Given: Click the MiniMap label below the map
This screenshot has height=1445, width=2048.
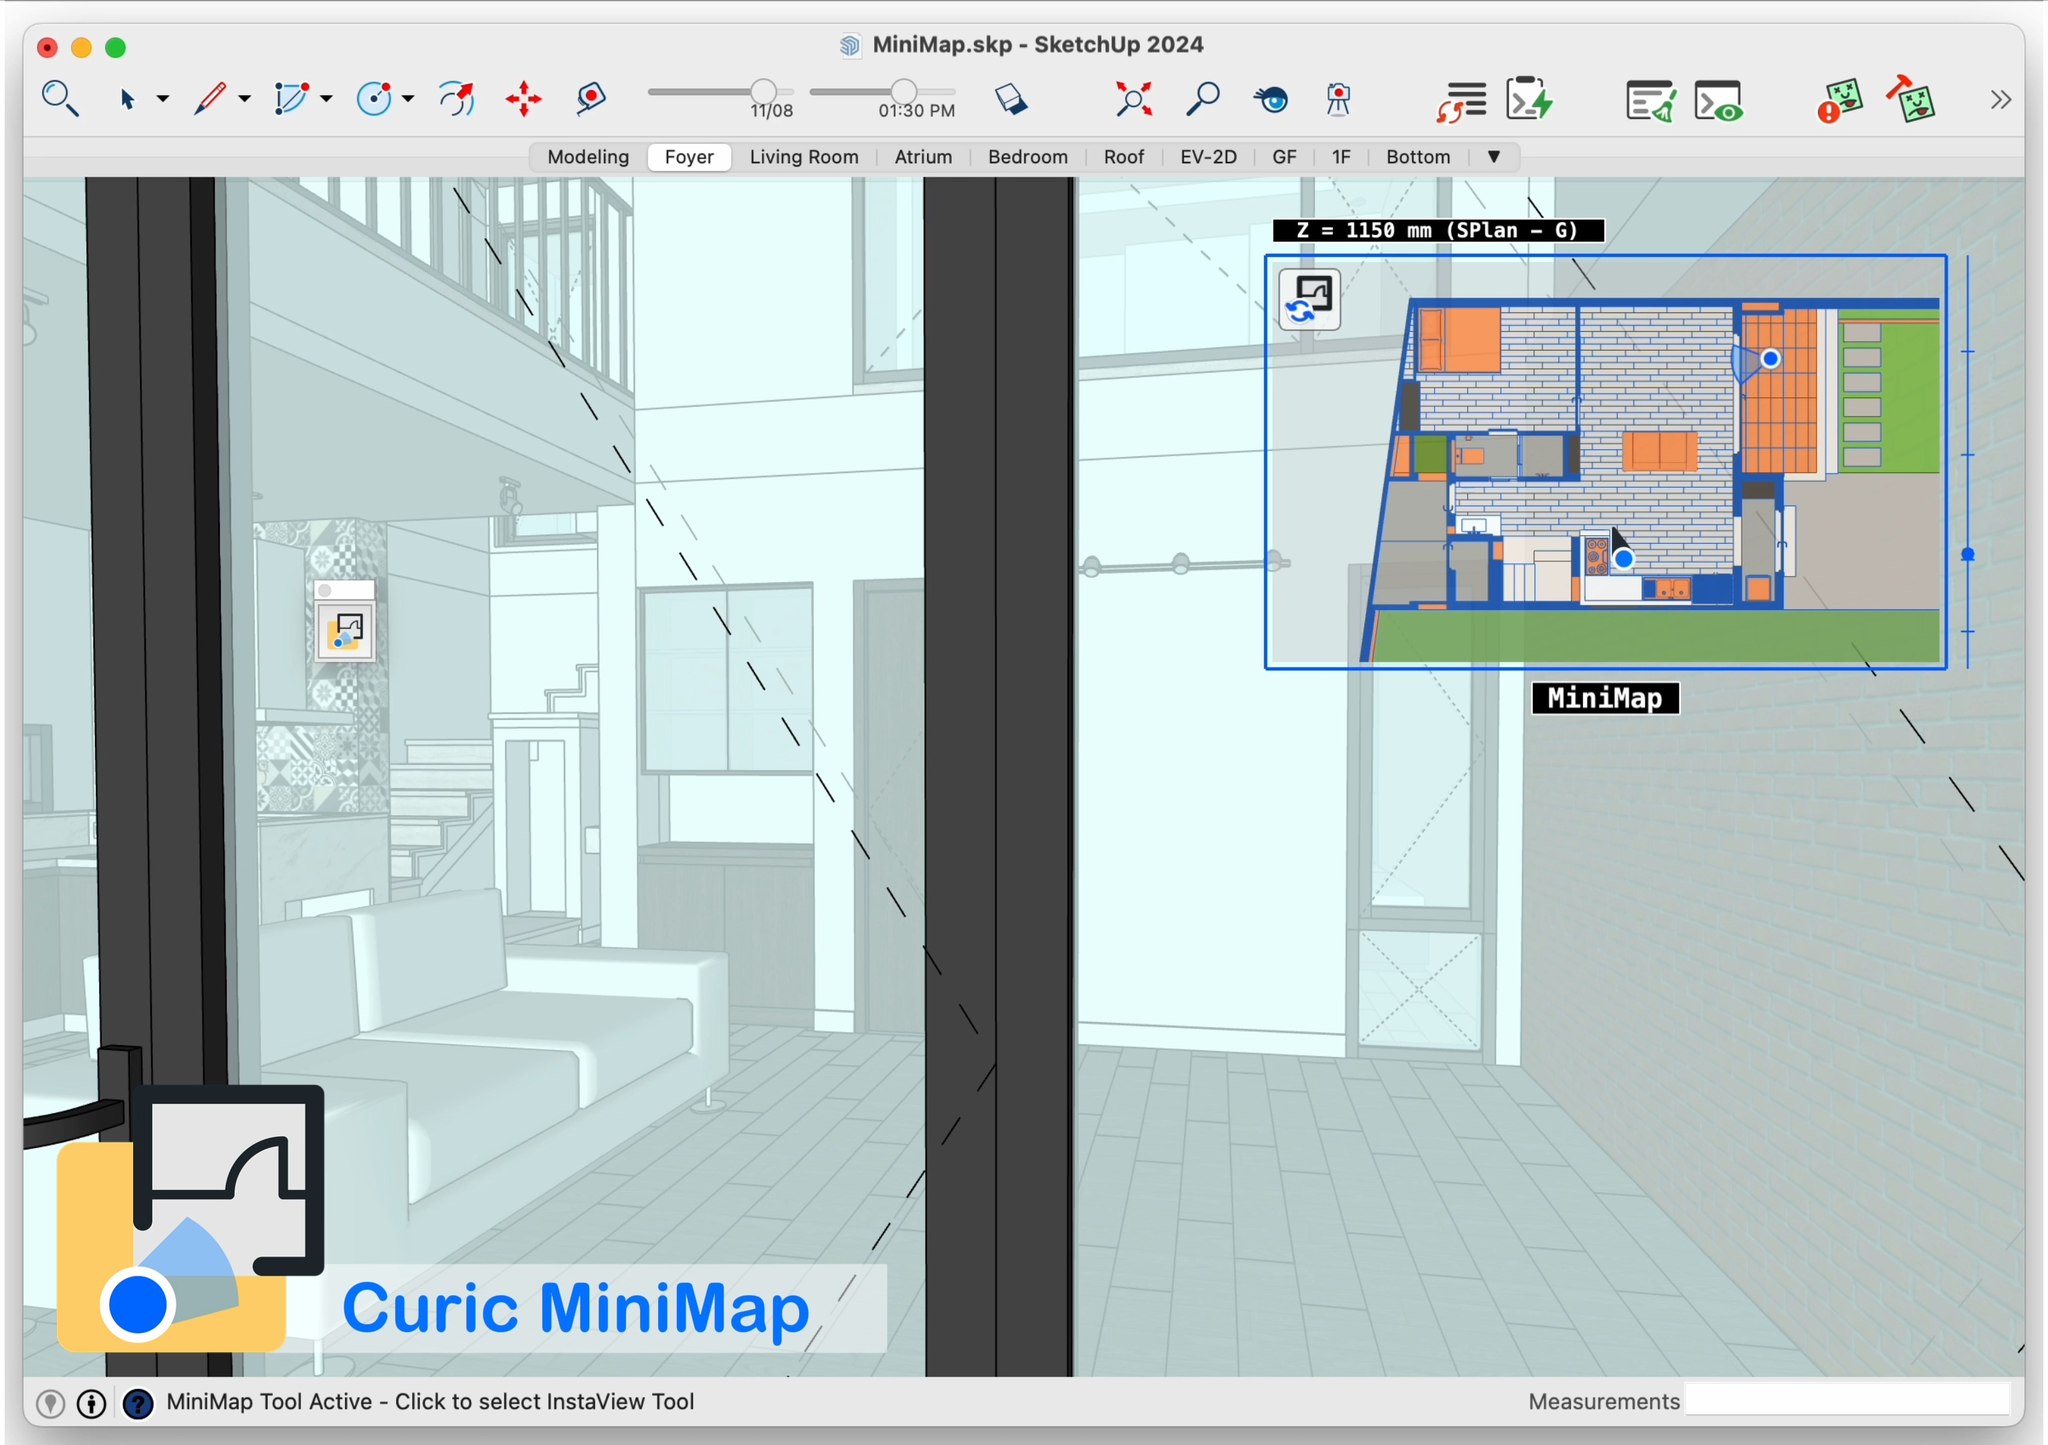Looking at the screenshot, I should [1605, 698].
